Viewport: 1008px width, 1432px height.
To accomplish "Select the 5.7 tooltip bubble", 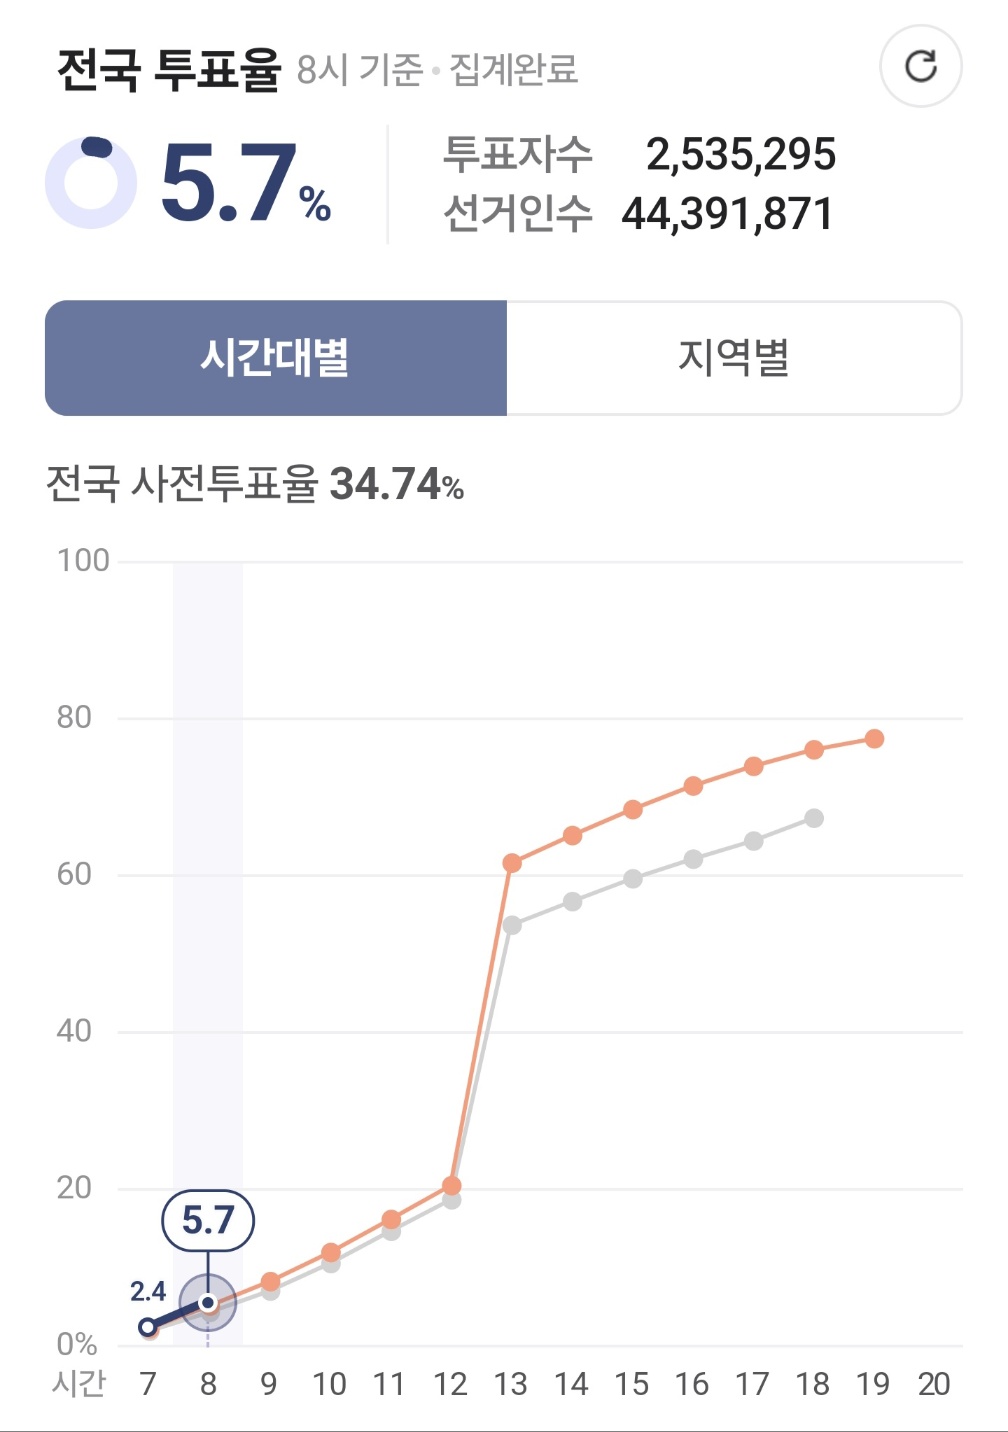I will [x=208, y=1220].
